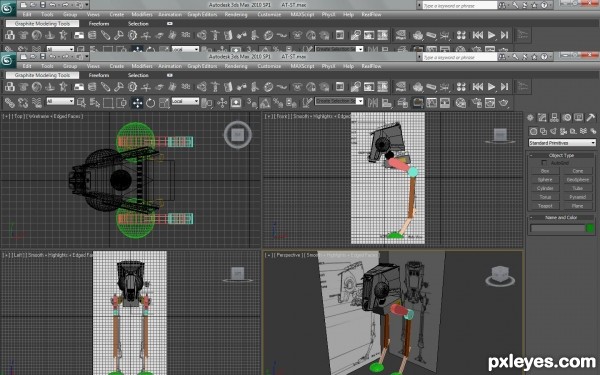600x375 pixels.
Task: Select the Select and Link tool
Action: click(9, 103)
